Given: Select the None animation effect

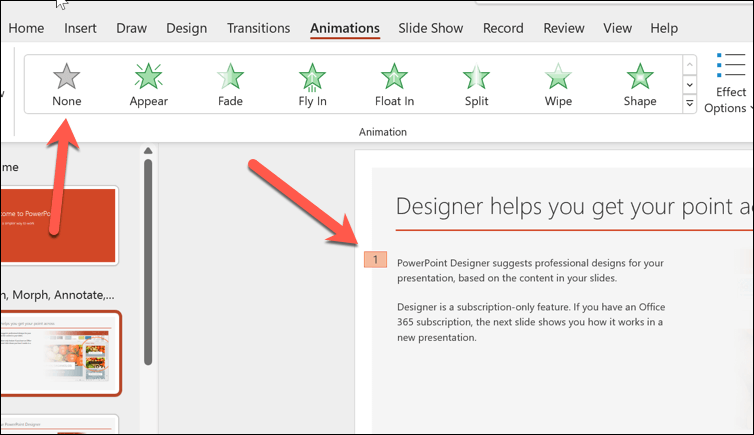Looking at the screenshot, I should [x=67, y=85].
